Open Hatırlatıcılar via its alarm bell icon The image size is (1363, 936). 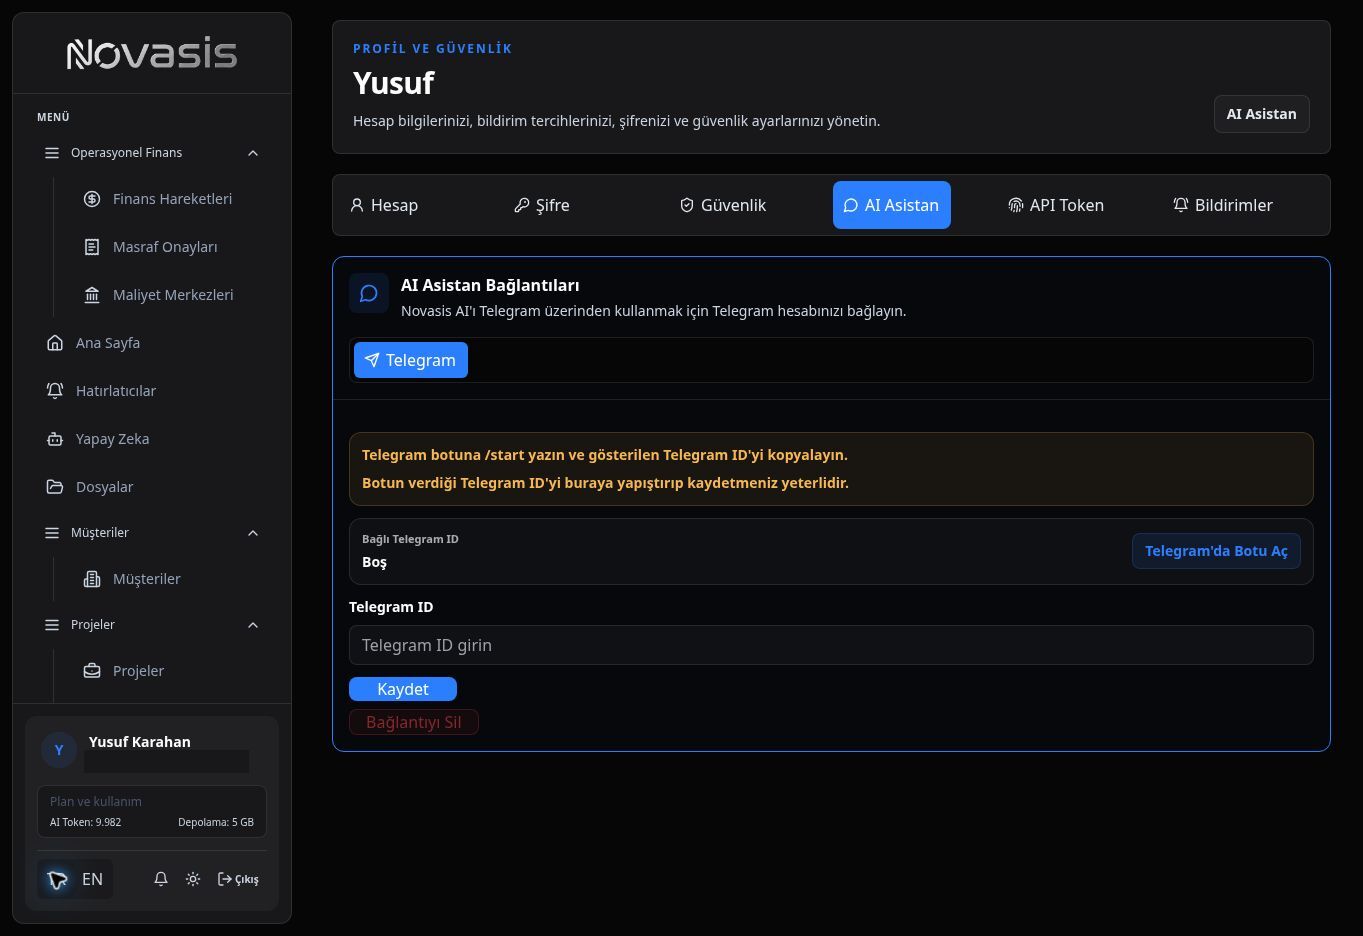pos(55,391)
